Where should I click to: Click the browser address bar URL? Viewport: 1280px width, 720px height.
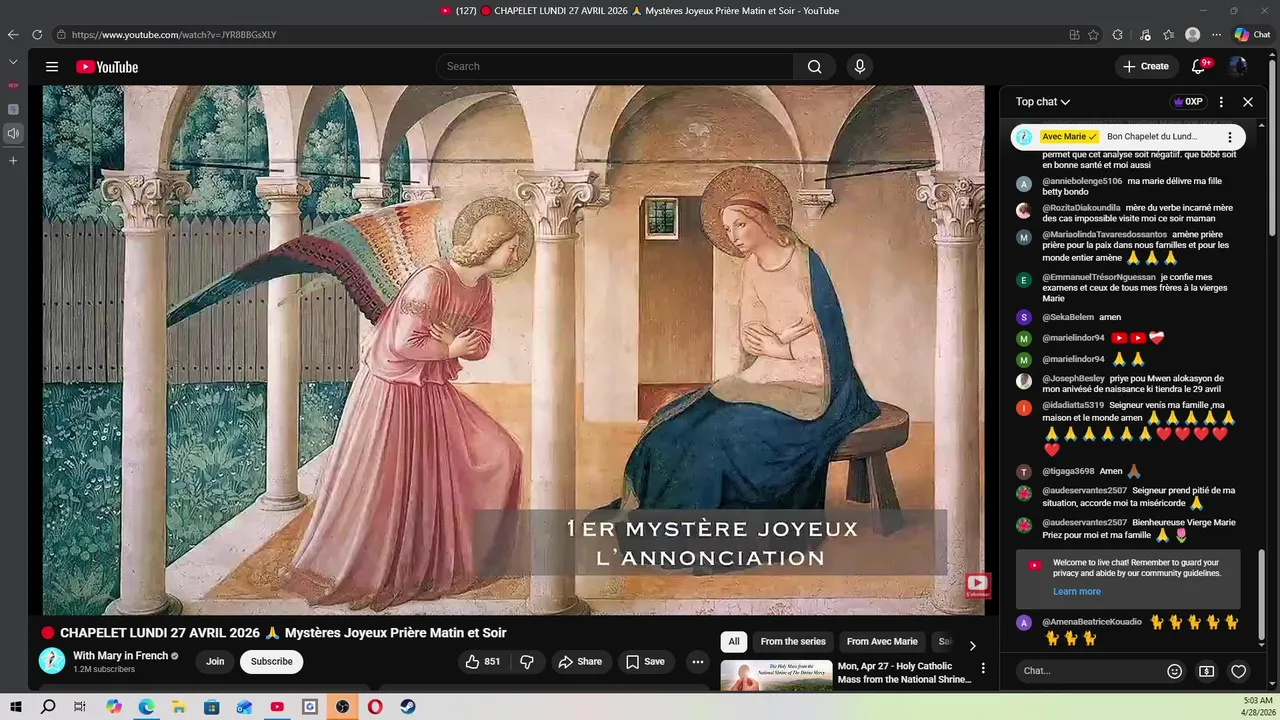pos(174,35)
